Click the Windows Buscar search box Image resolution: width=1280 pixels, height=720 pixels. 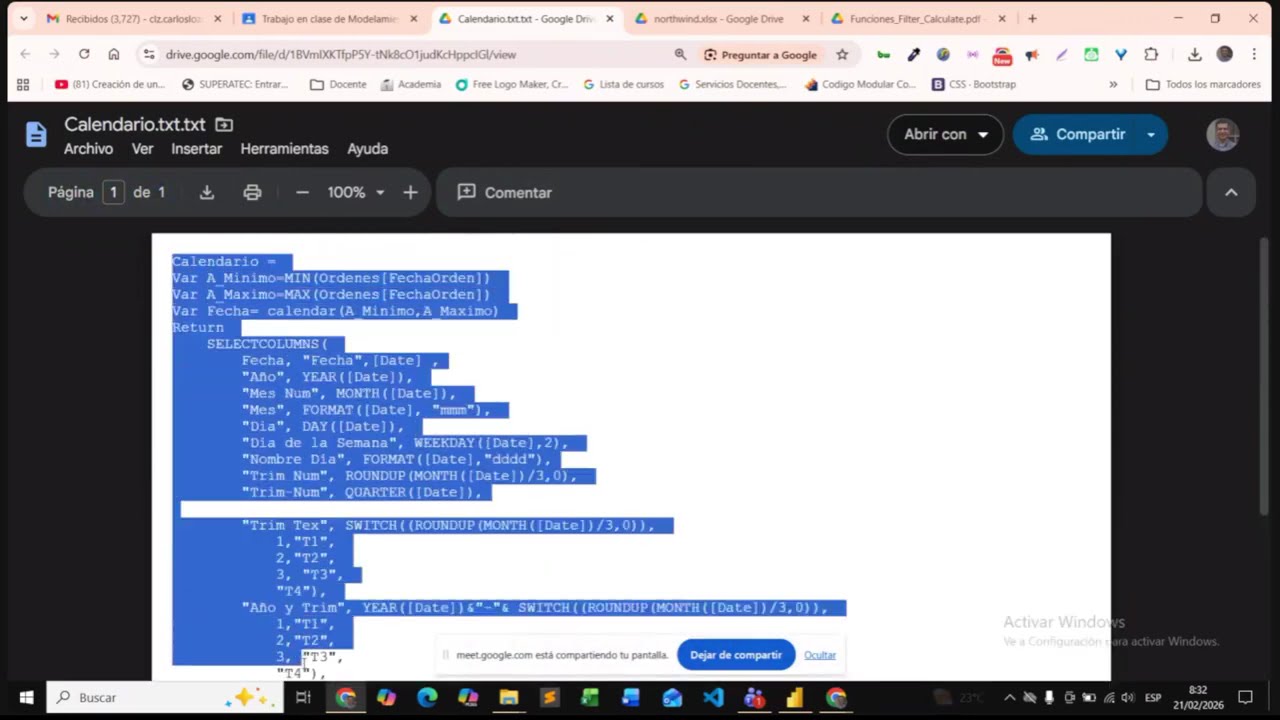(x=165, y=697)
